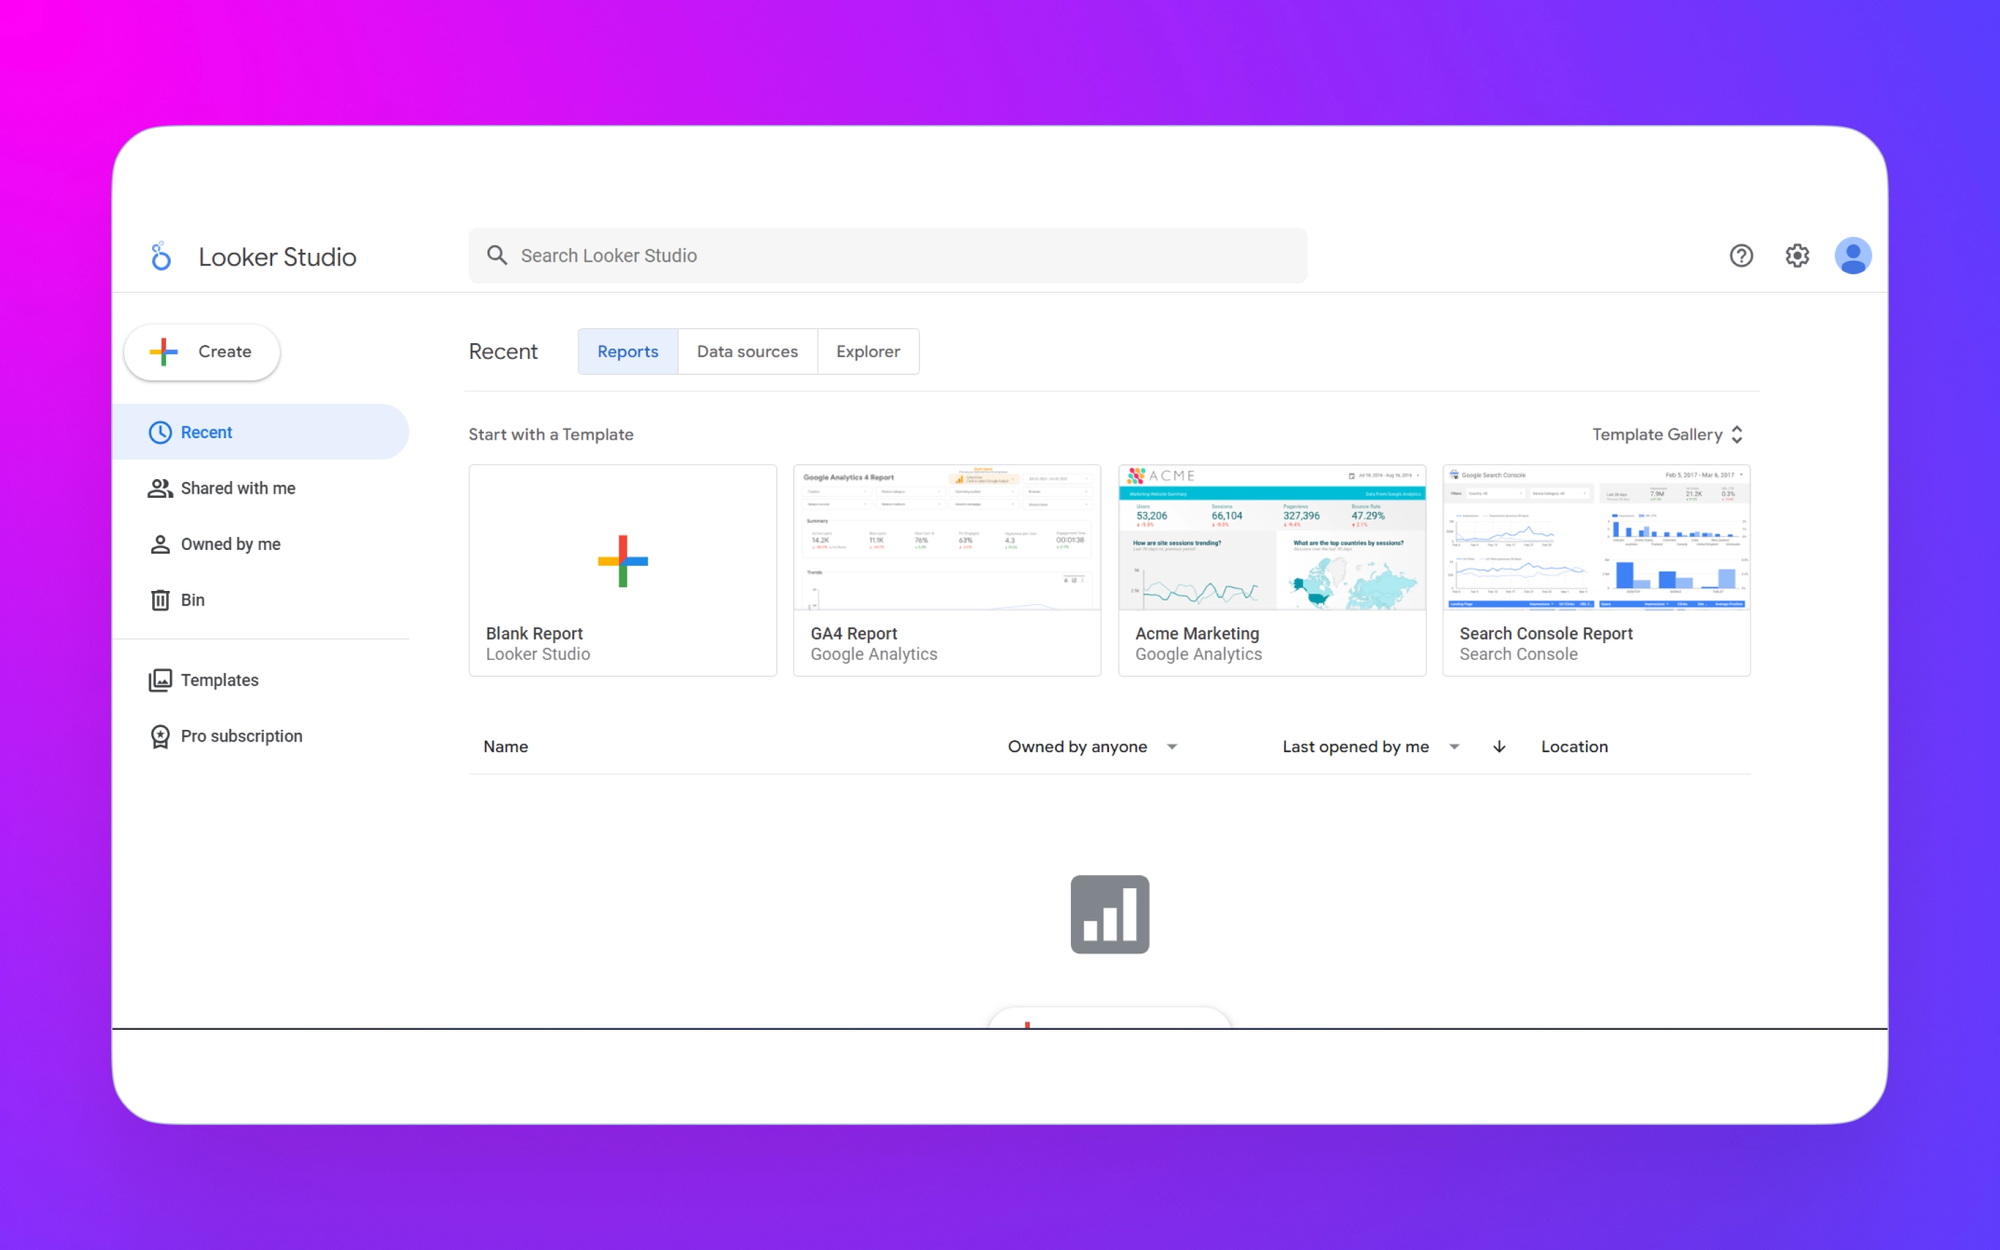Open the settings gear icon
This screenshot has height=1250, width=2000.
pyautogui.click(x=1797, y=256)
